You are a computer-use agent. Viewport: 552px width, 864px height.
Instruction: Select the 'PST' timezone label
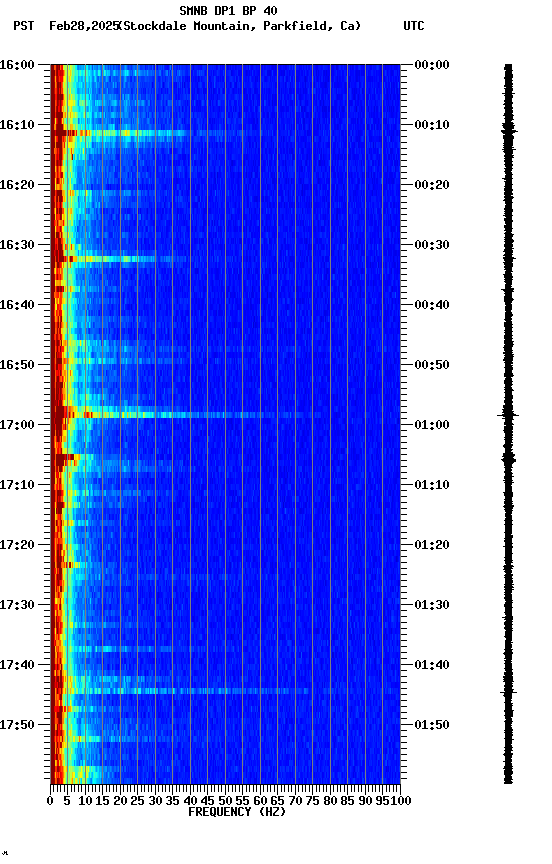click(x=24, y=26)
